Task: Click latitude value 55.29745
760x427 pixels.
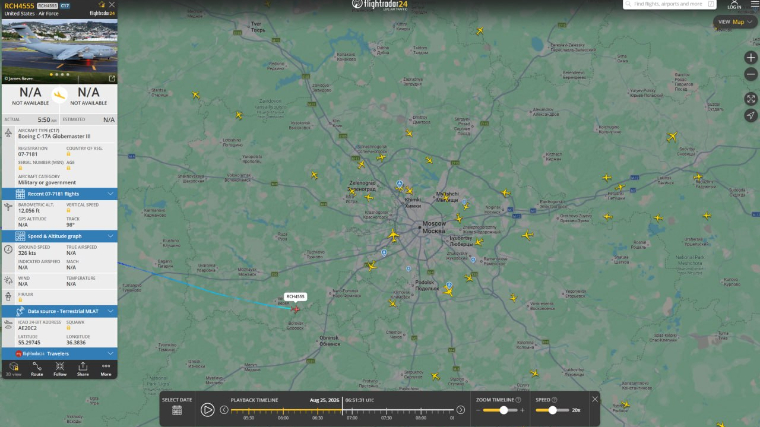Action: pos(29,342)
